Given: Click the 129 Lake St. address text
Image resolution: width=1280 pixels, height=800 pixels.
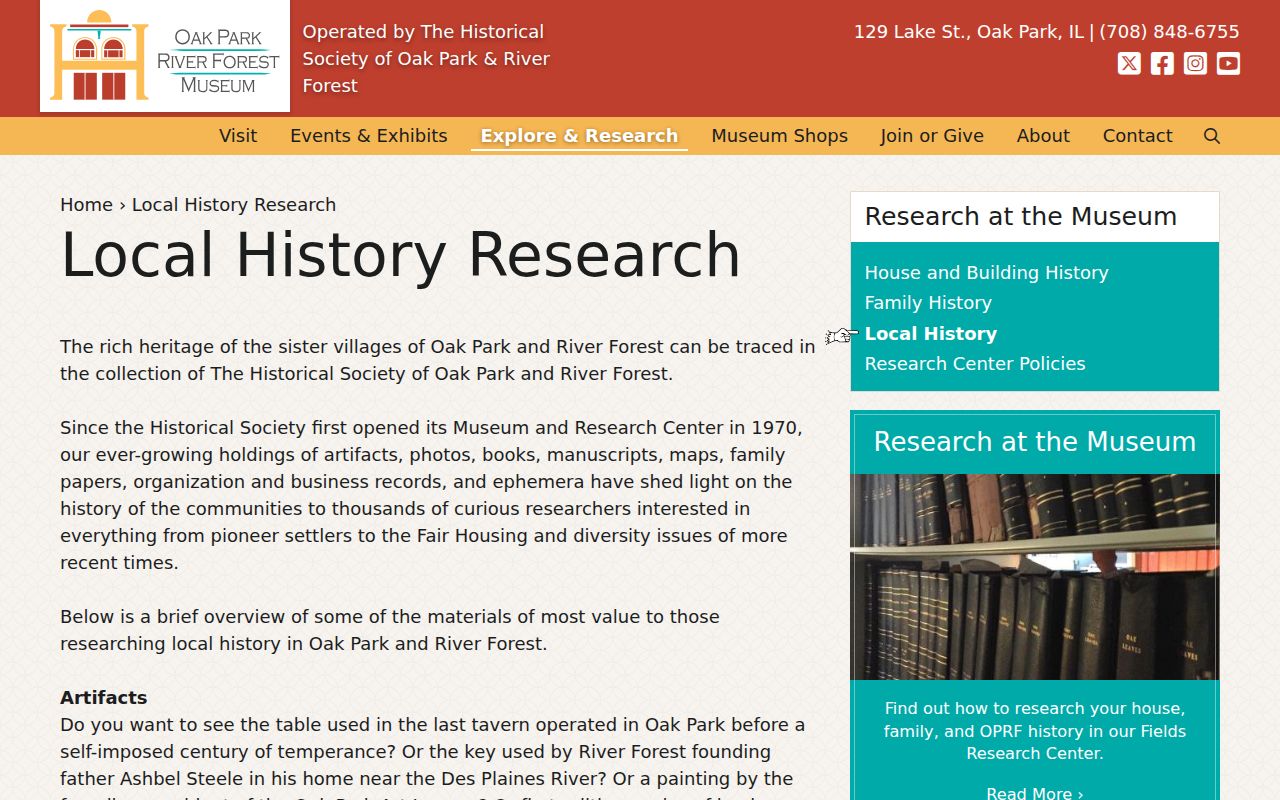Looking at the screenshot, I should click(968, 32).
